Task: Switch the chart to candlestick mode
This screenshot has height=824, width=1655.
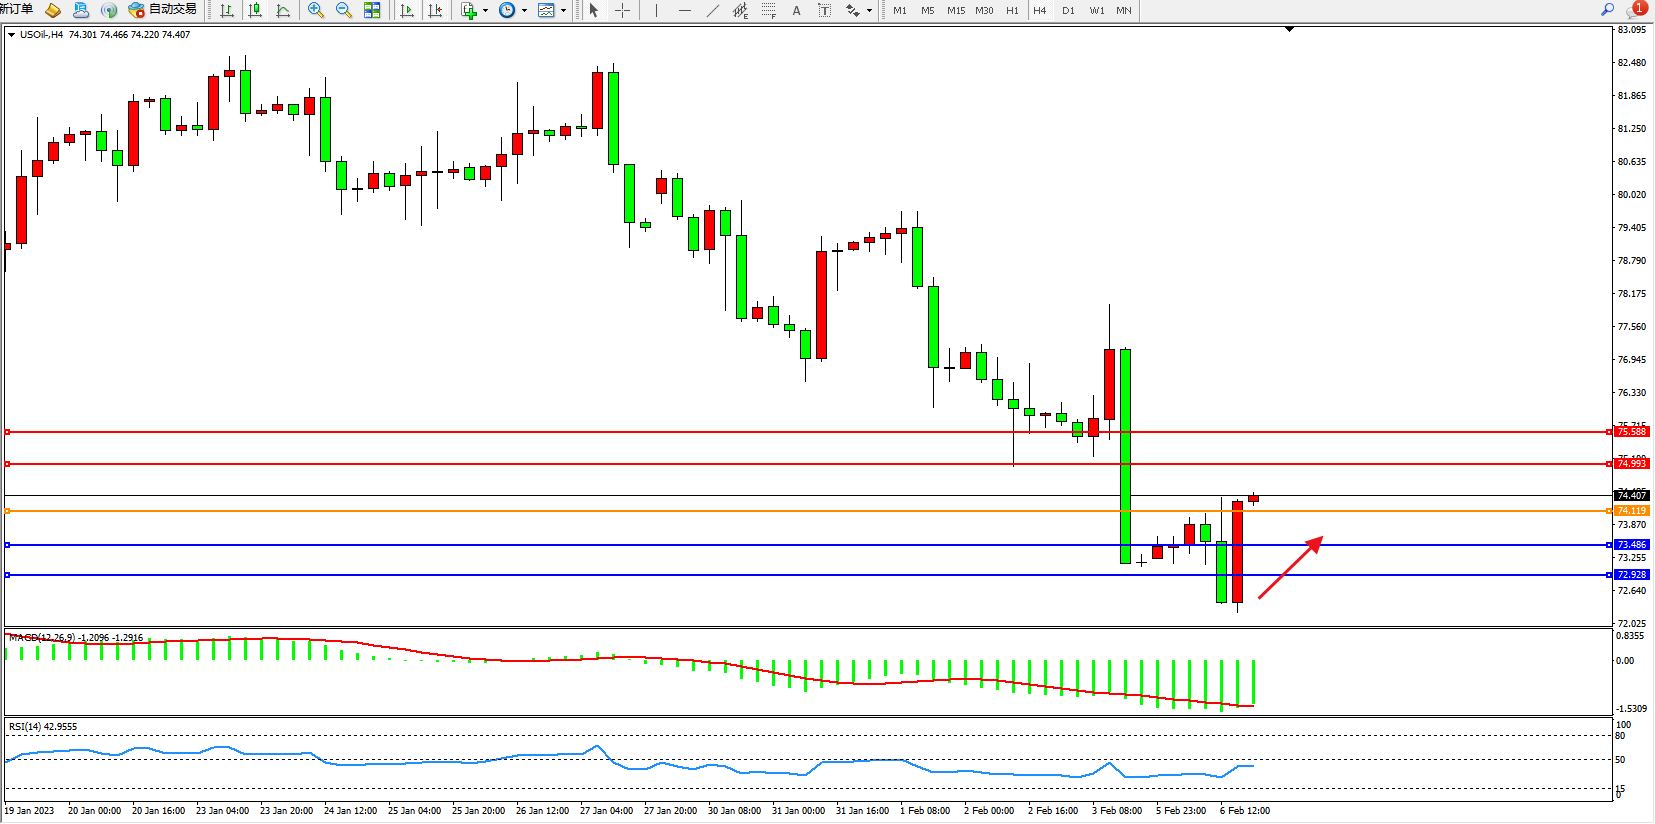Action: (x=255, y=10)
